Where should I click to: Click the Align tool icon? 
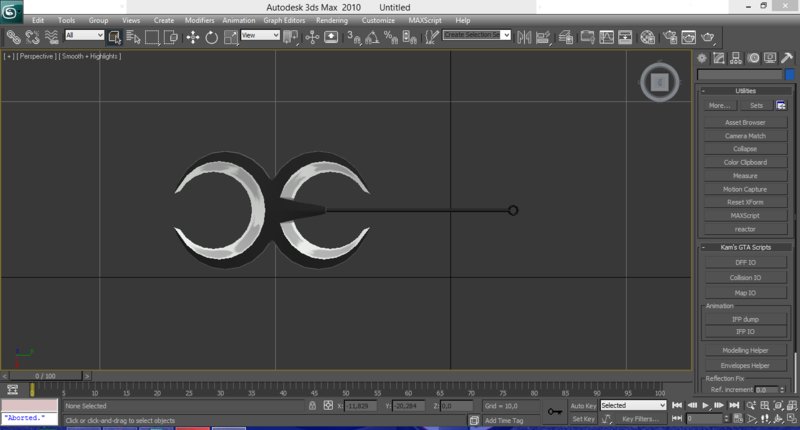pos(543,37)
